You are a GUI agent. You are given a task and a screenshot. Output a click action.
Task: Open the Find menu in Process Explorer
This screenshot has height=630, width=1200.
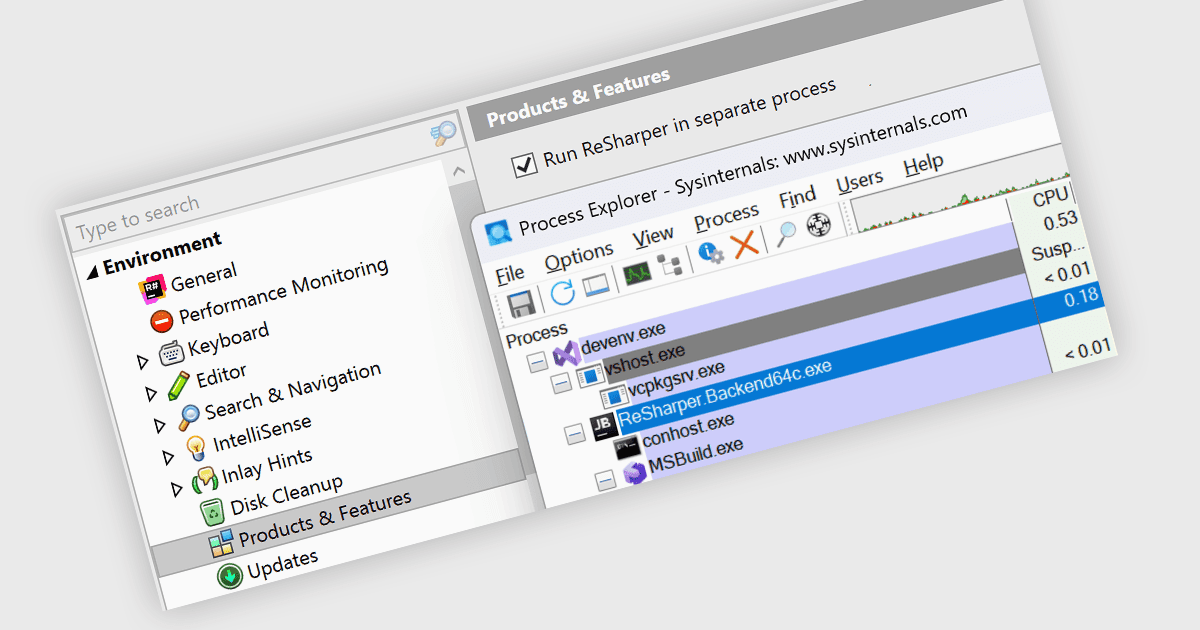pyautogui.click(x=797, y=197)
